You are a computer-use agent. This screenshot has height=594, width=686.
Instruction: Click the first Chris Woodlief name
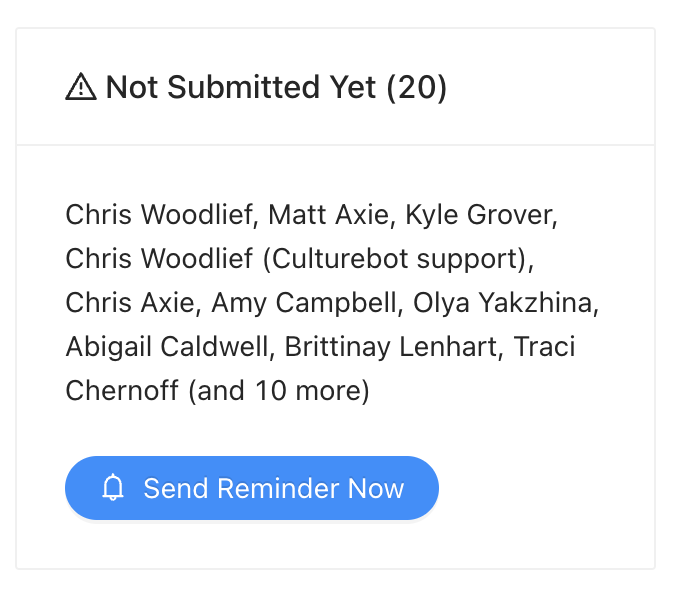click(162, 215)
